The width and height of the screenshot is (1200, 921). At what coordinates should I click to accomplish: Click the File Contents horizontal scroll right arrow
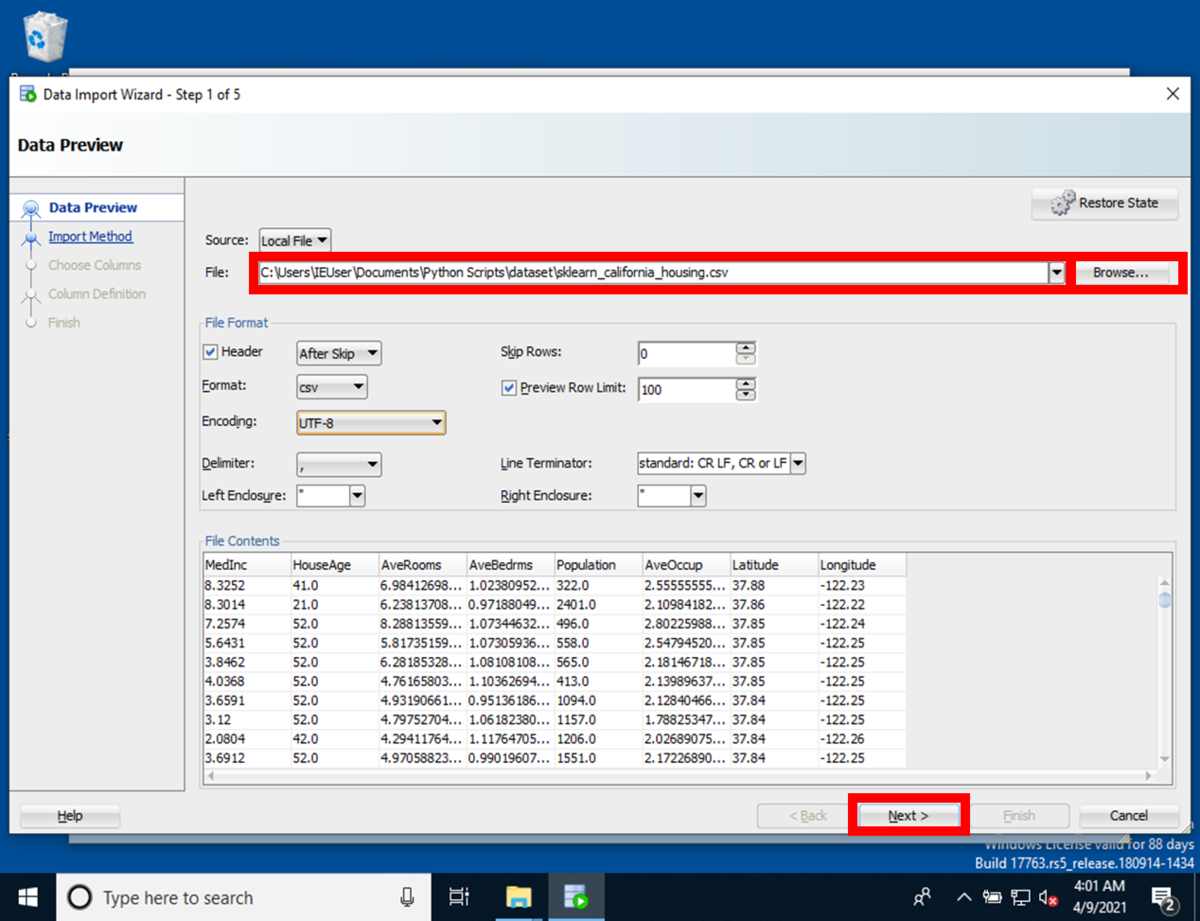click(1148, 776)
